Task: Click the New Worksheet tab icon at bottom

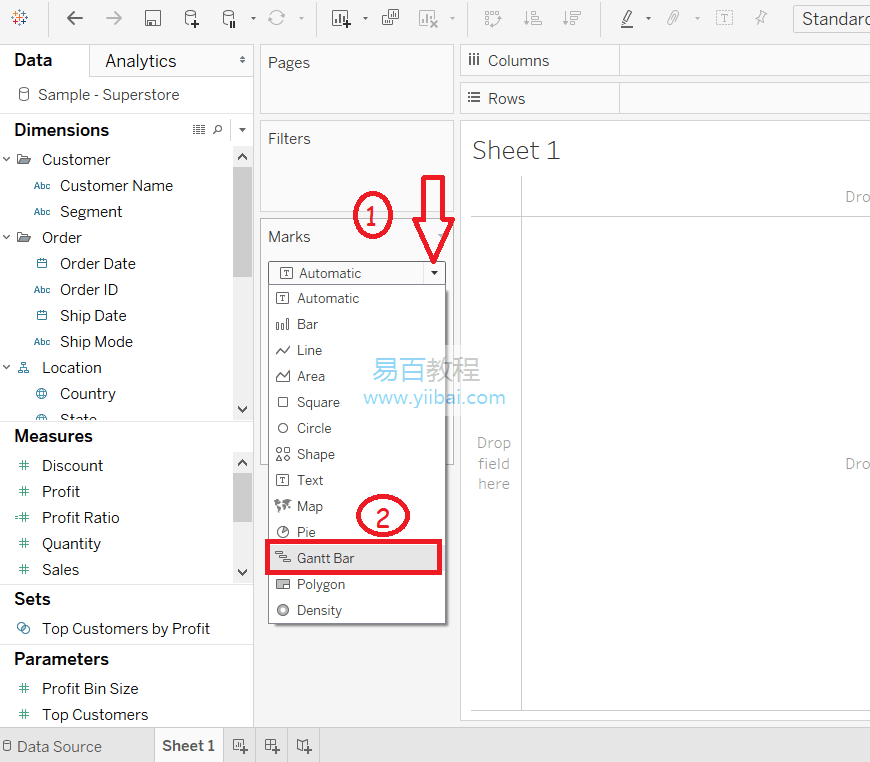Action: (x=240, y=745)
